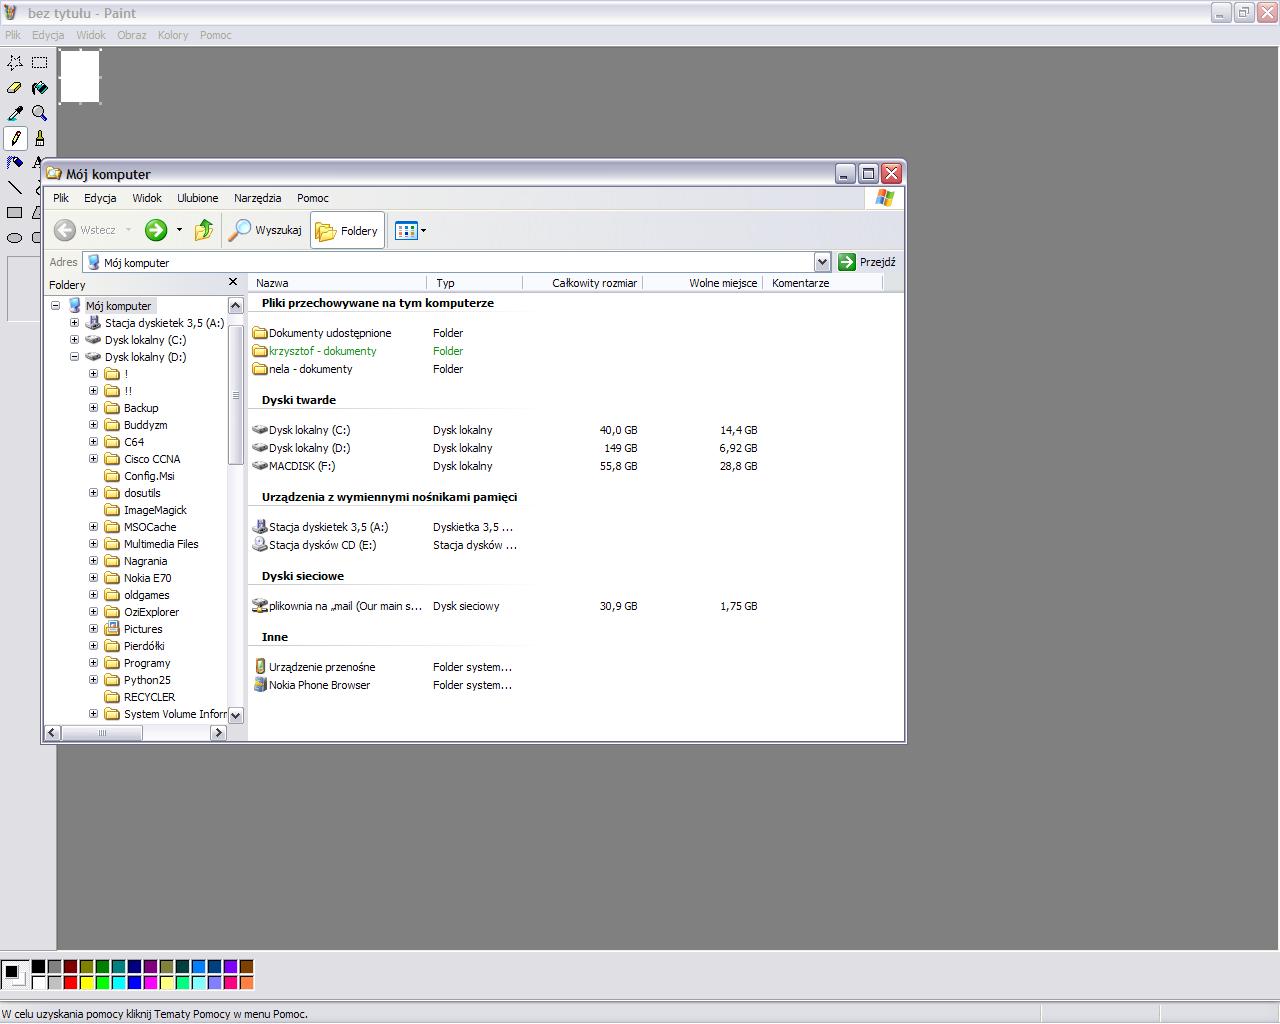Pick the Color Picker eyedropper tool
The width and height of the screenshot is (1280, 1024).
click(15, 113)
